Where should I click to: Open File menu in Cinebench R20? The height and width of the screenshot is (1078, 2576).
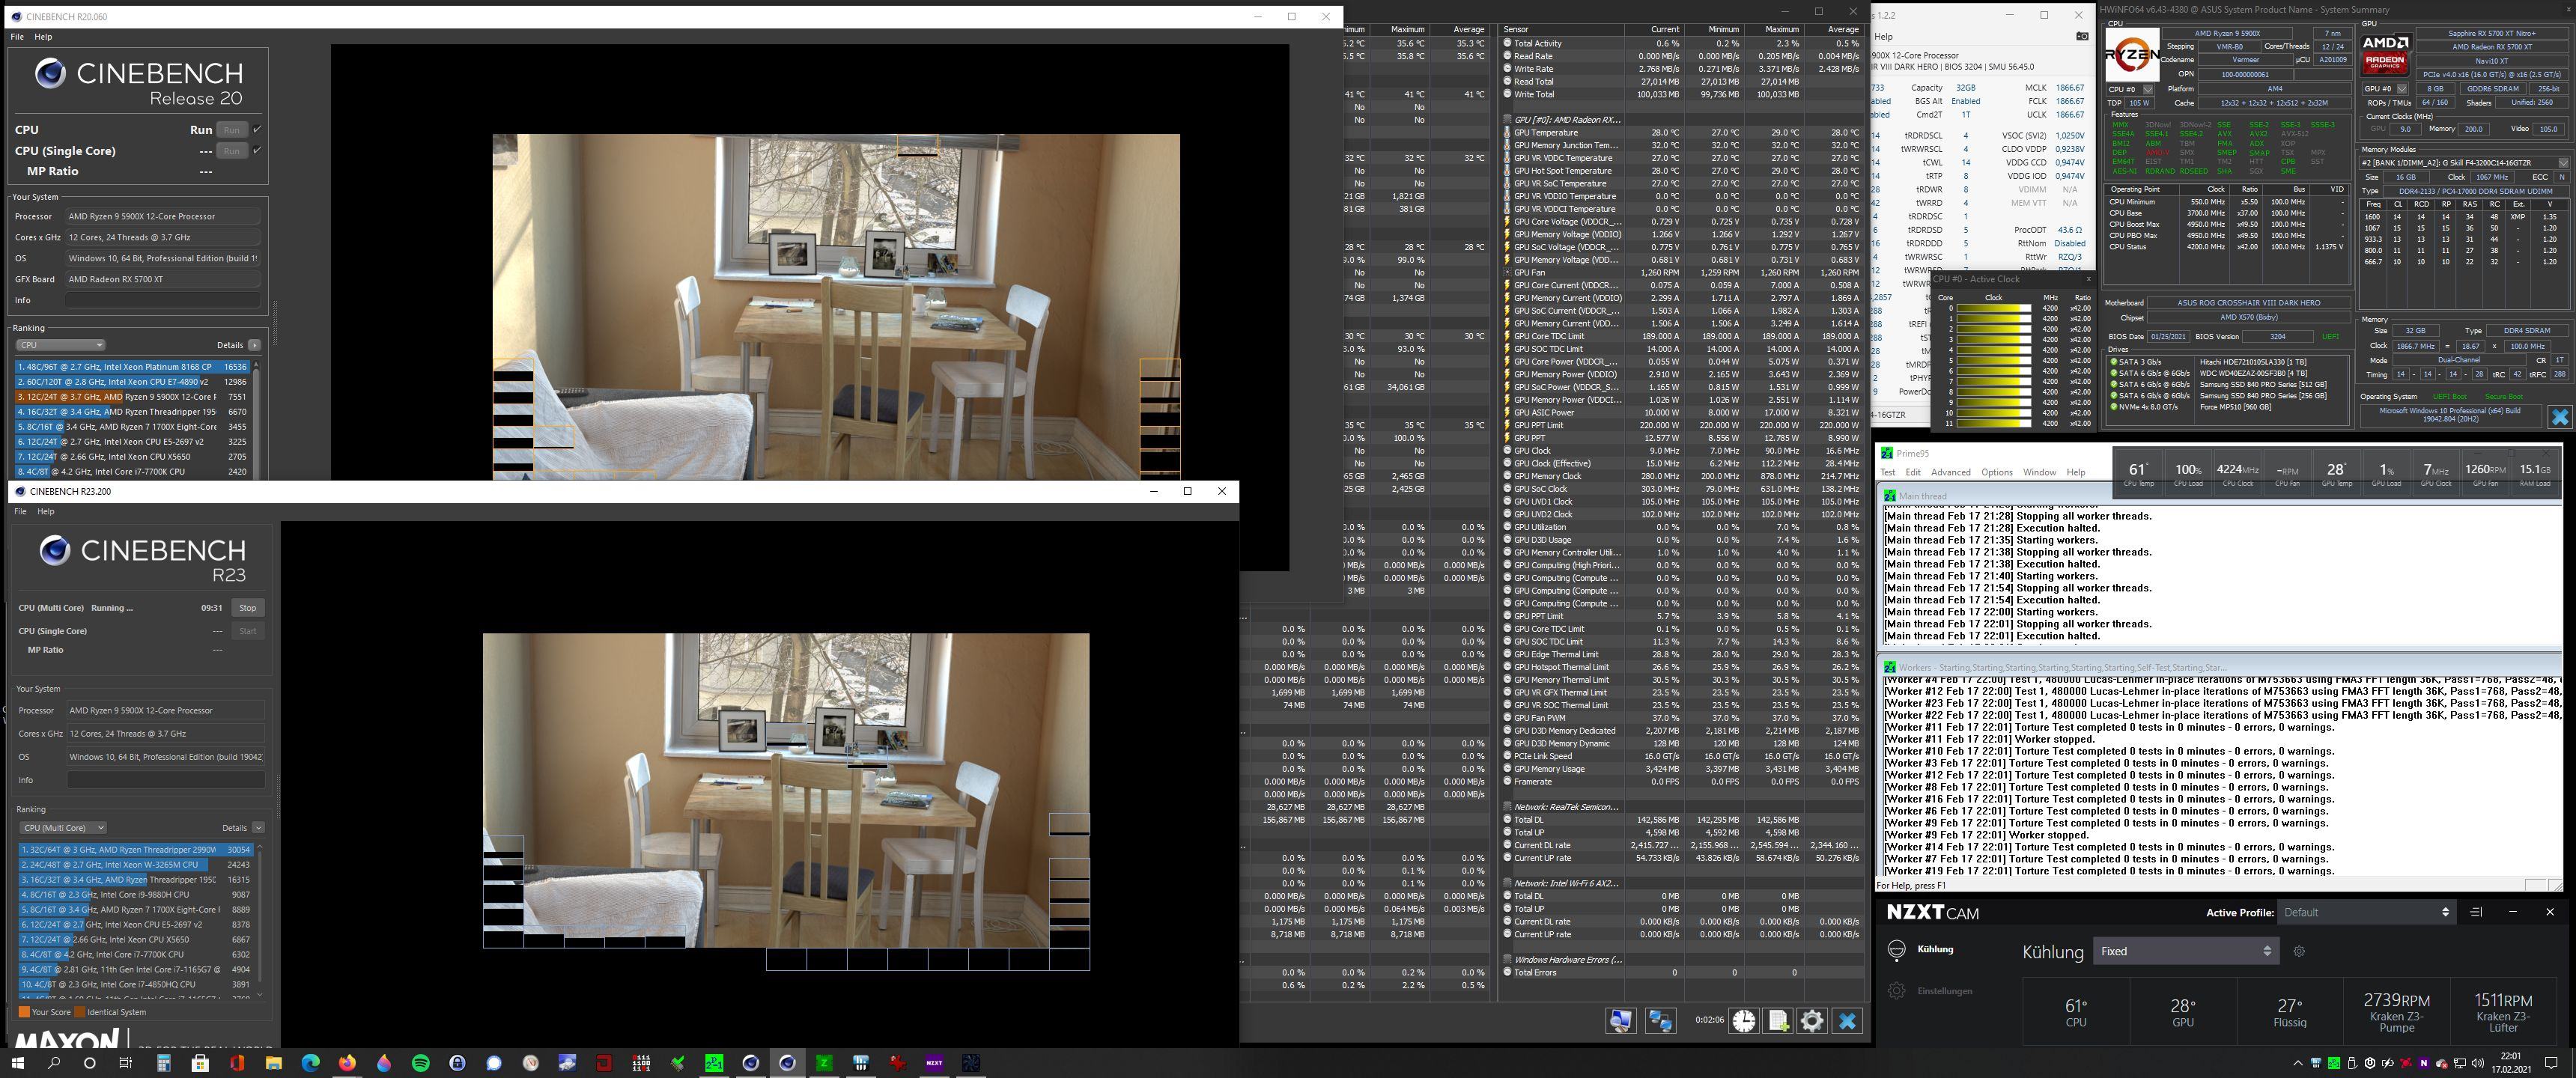coord(17,37)
